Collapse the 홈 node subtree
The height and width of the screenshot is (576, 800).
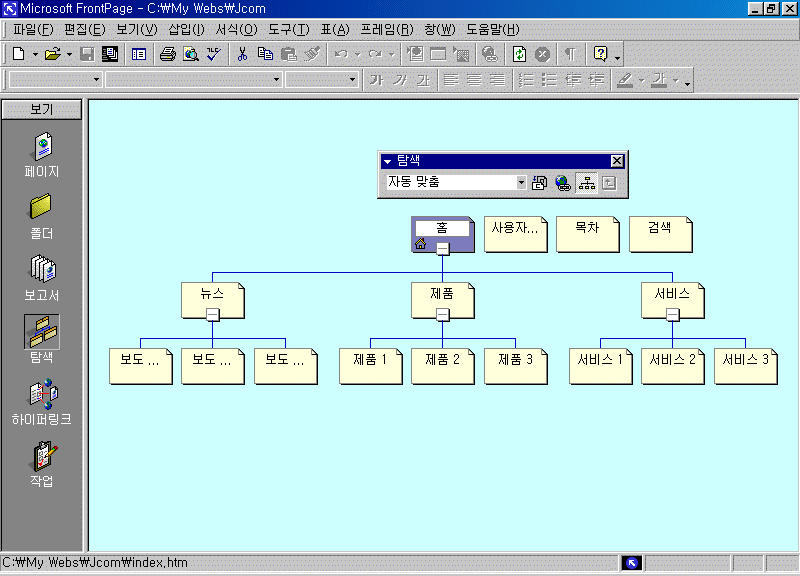point(442,249)
